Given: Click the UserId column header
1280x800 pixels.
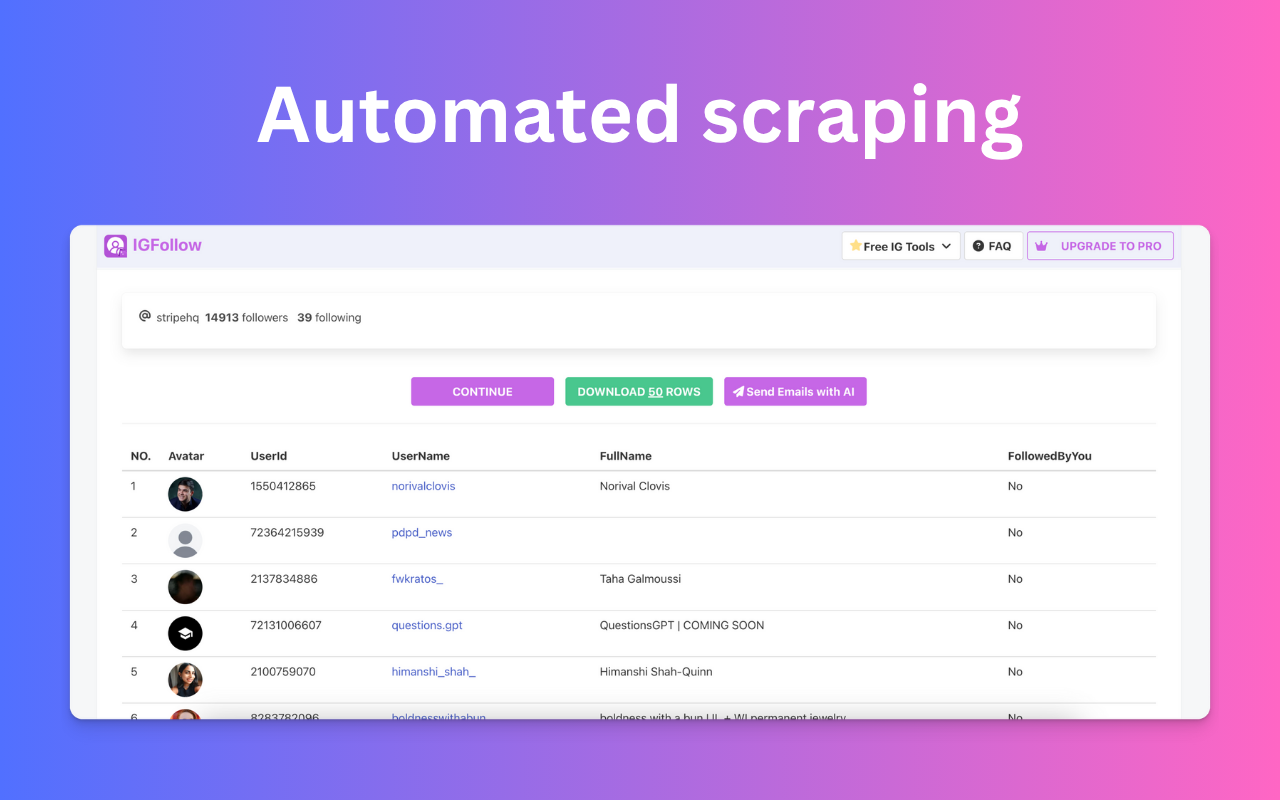Looking at the screenshot, I should pos(269,456).
